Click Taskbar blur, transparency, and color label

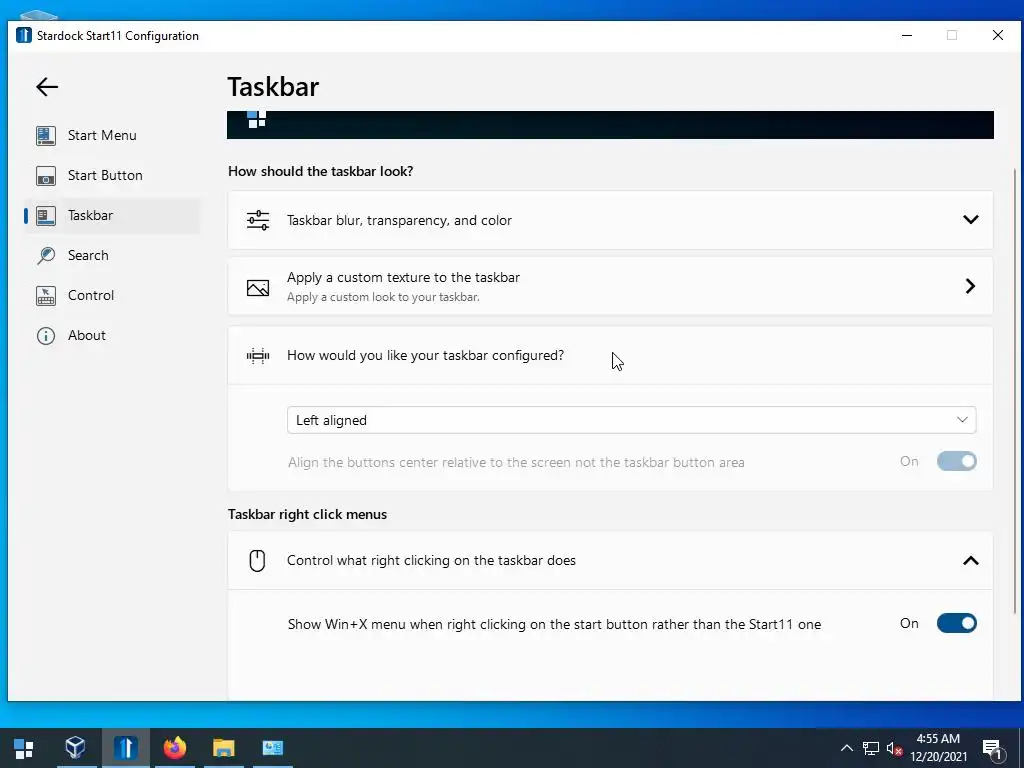(x=399, y=220)
